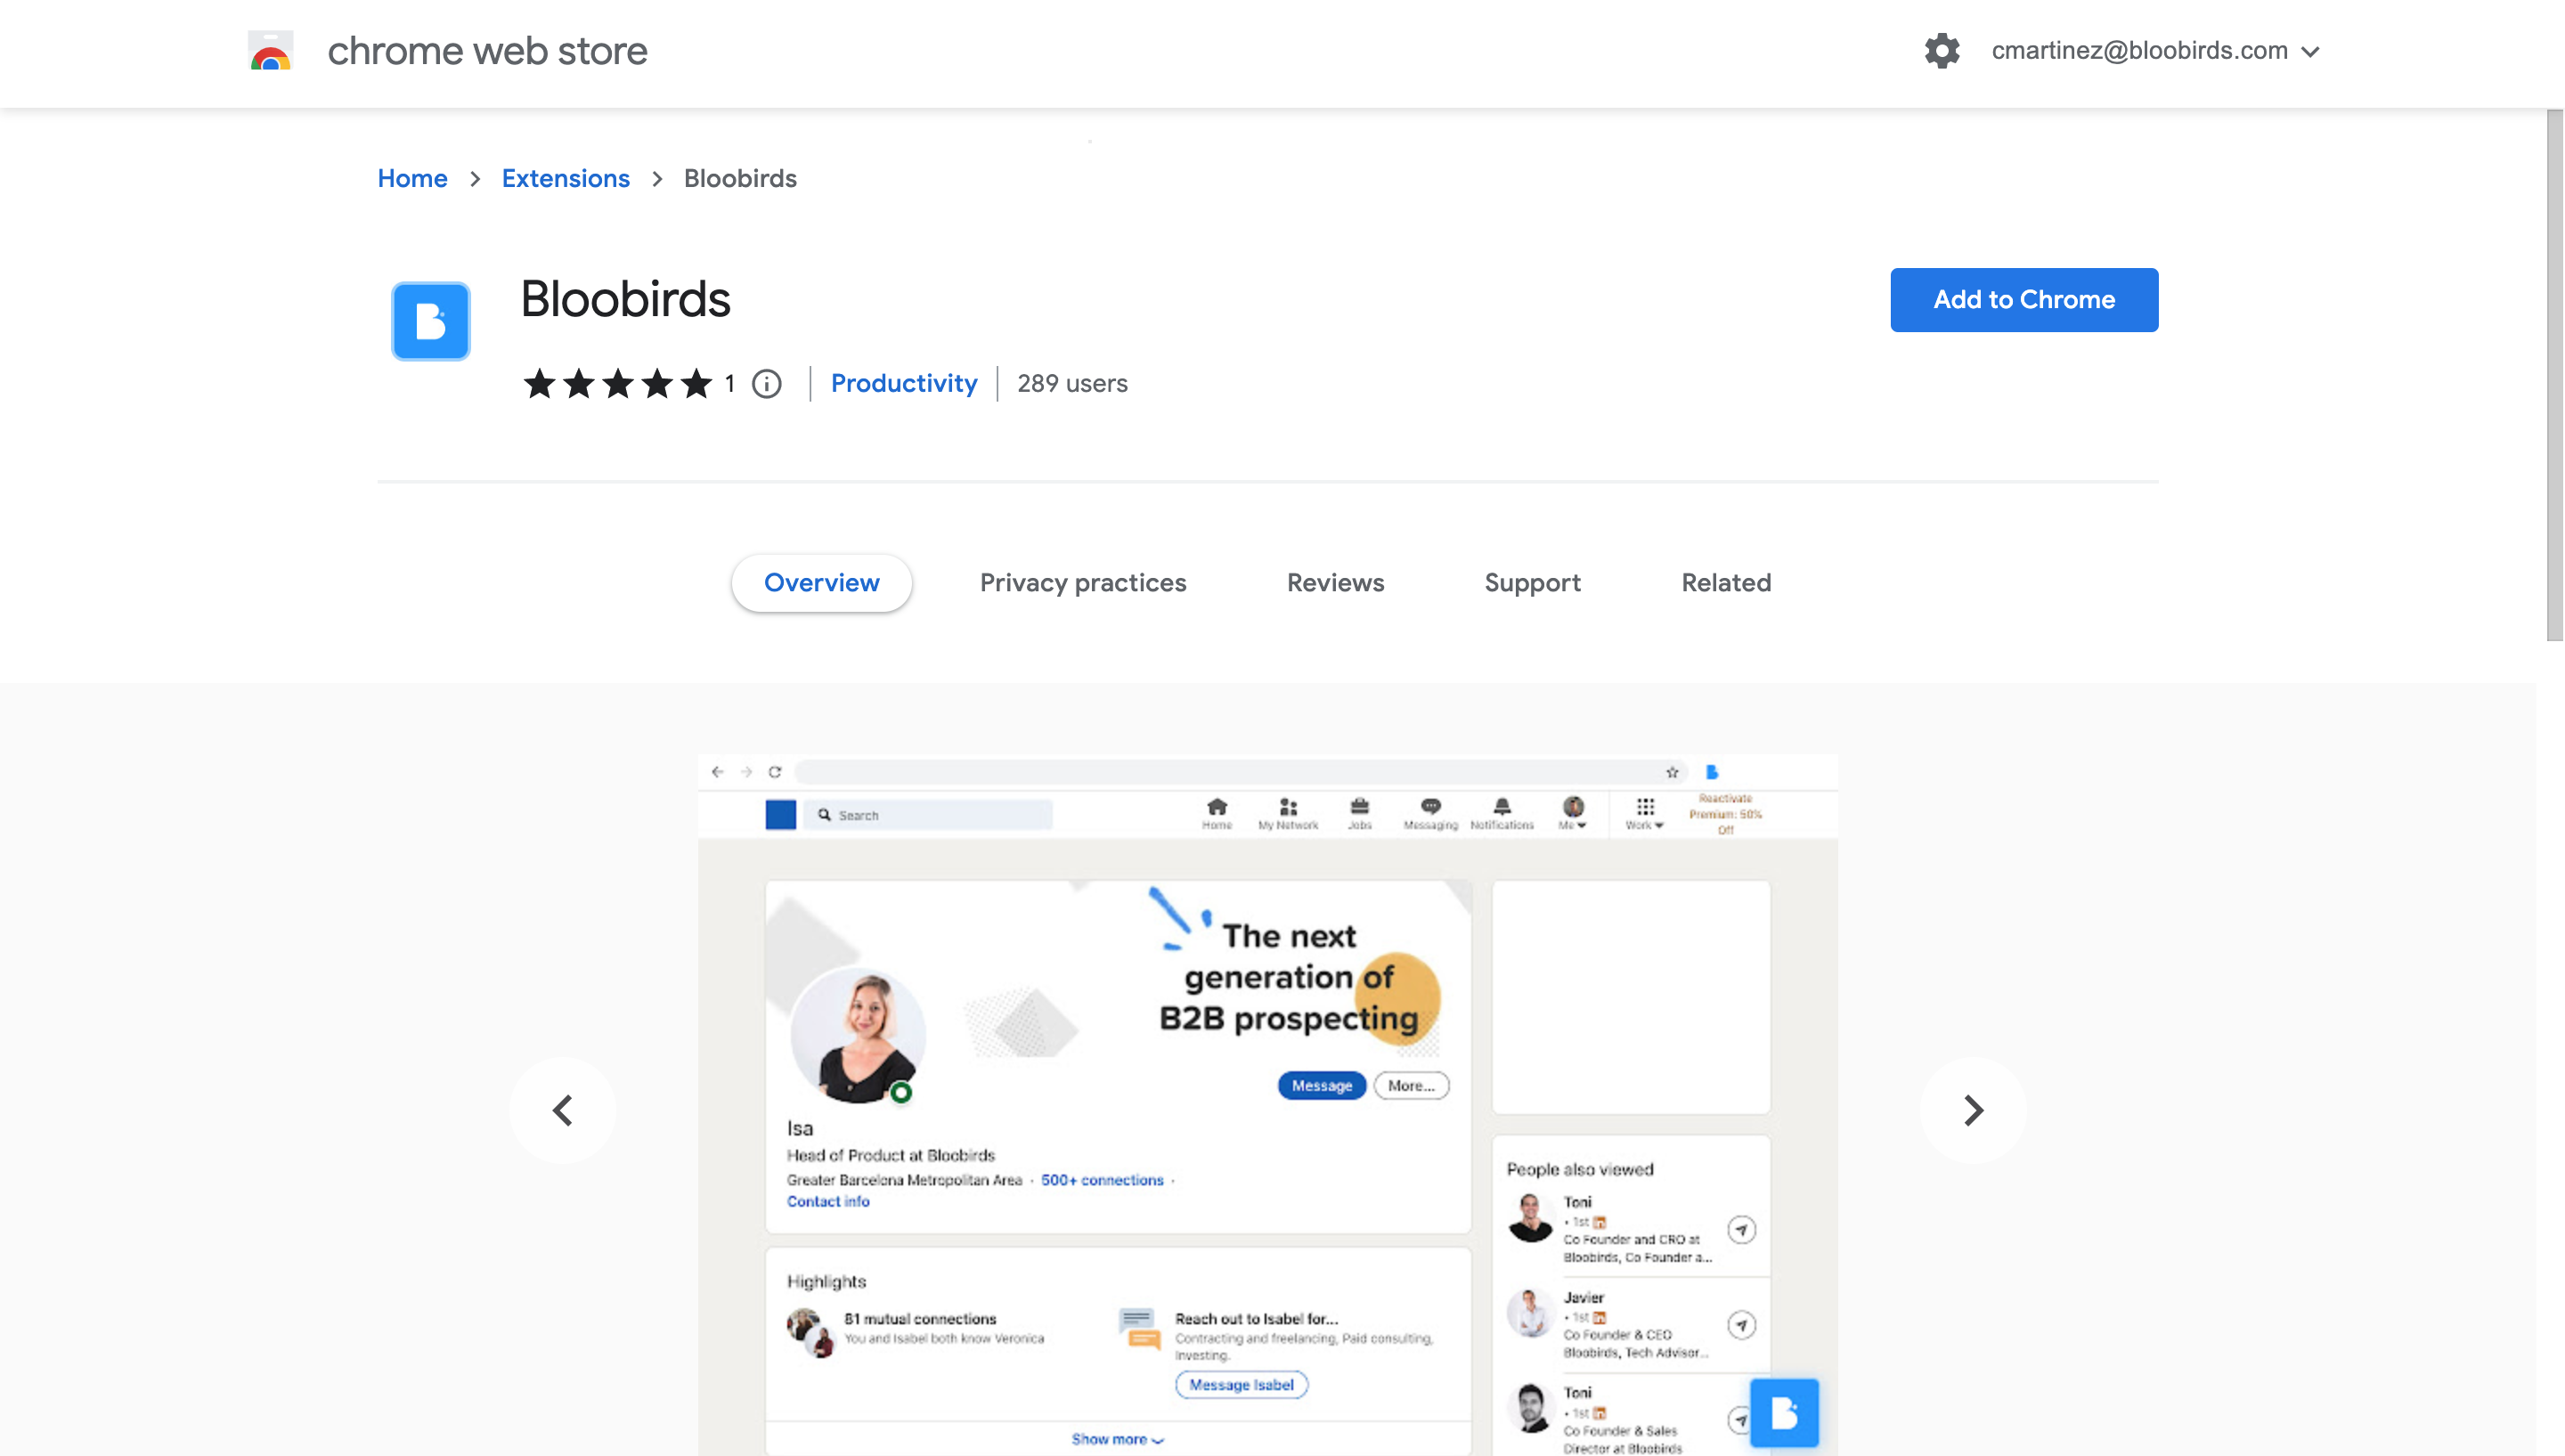The height and width of the screenshot is (1456, 2565).
Task: Click the Chrome Web Store logo icon
Action: (270, 50)
